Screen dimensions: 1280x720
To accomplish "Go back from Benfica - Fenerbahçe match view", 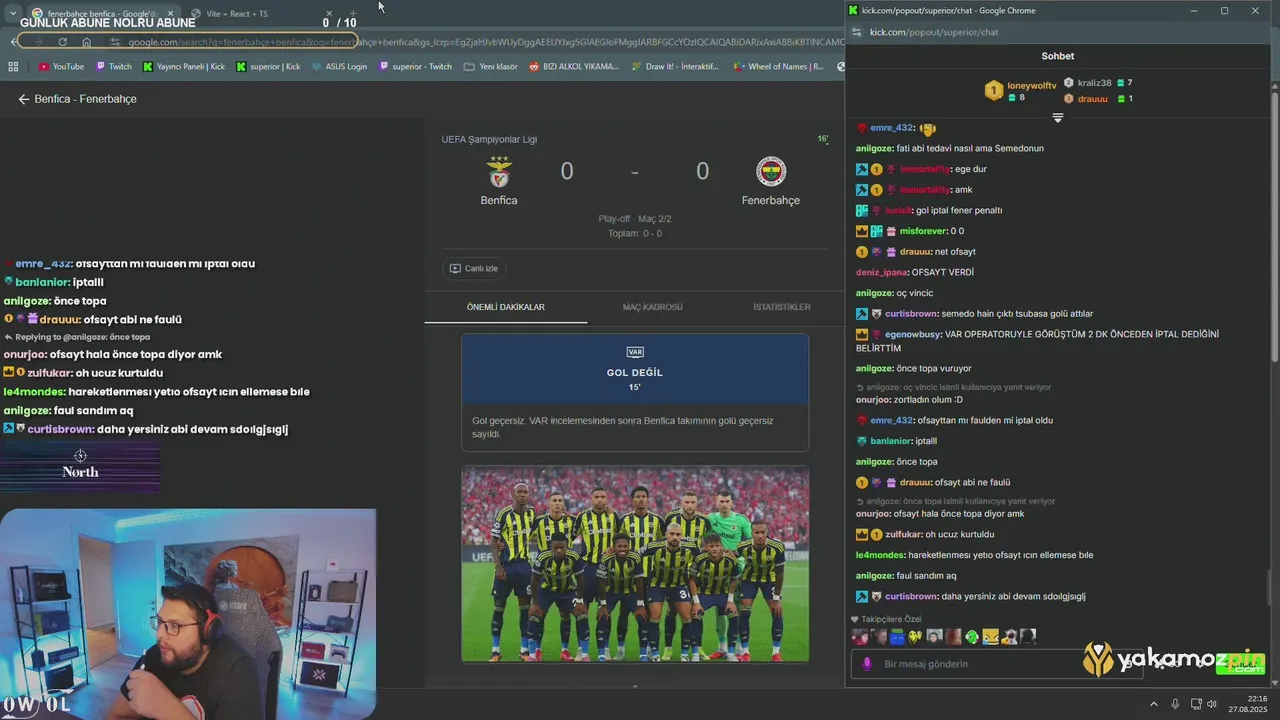I will tap(24, 99).
